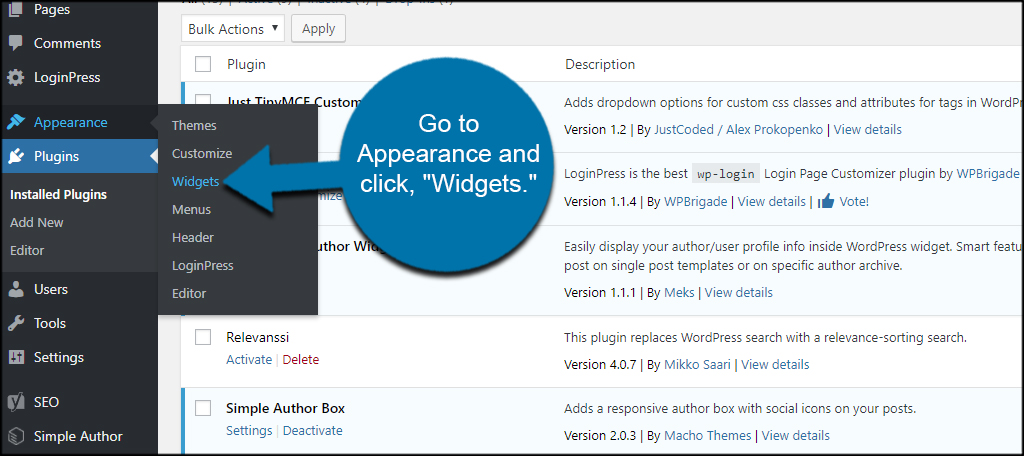The image size is (1024, 456).
Task: Click the JustCoded / Alex Prokopenko author link
Action: pyautogui.click(x=739, y=129)
